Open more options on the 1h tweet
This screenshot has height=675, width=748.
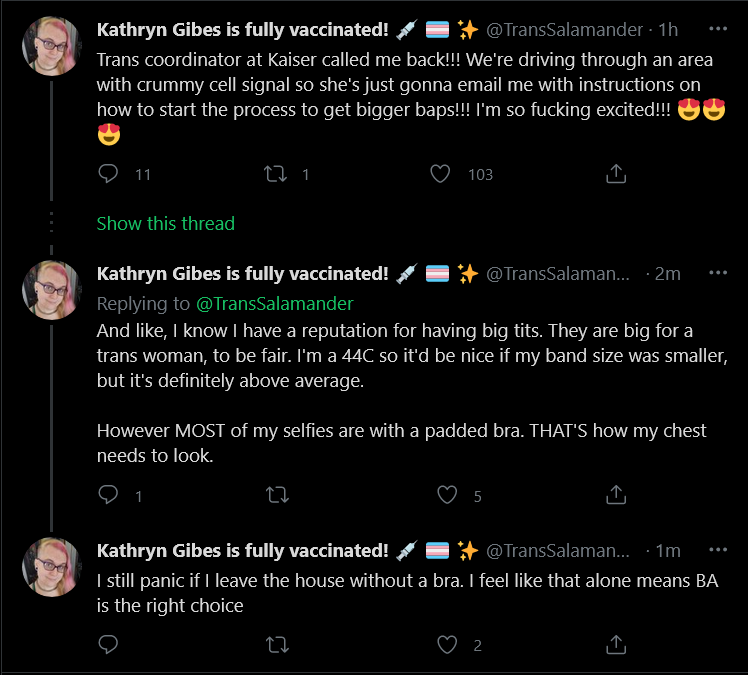(x=718, y=29)
